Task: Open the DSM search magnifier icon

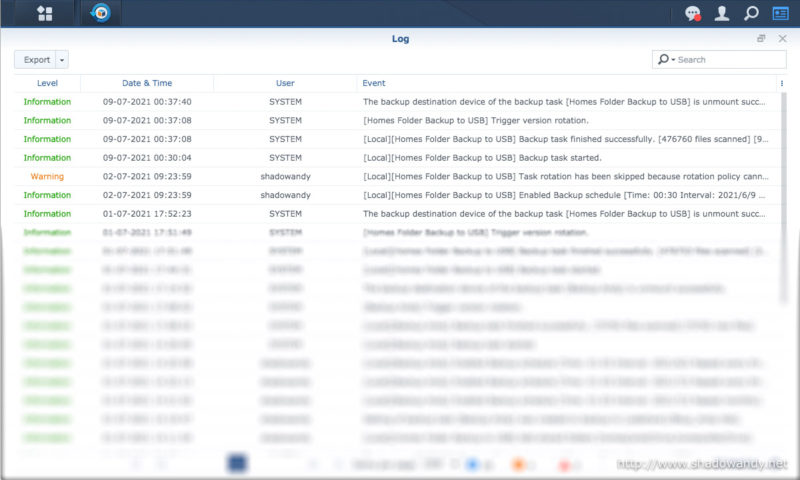Action: pos(751,13)
